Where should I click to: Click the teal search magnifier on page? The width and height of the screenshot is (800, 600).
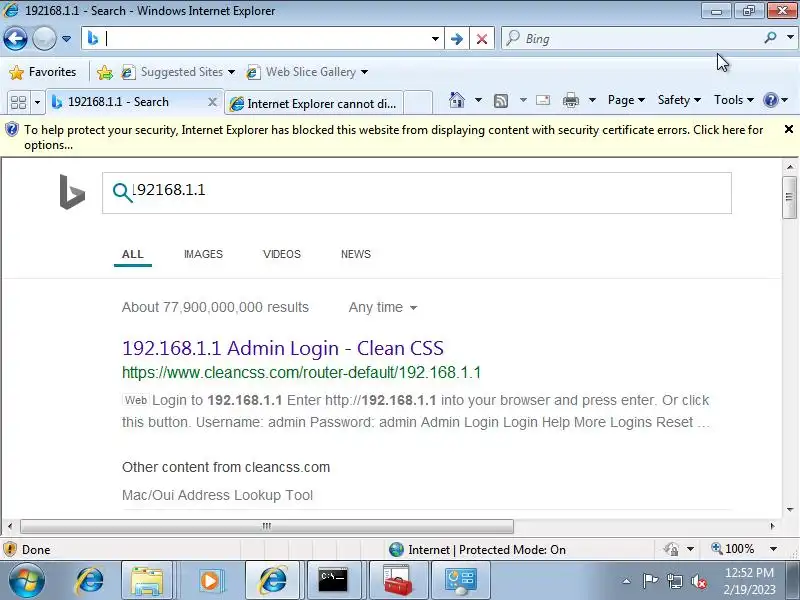pyautogui.click(x=122, y=192)
